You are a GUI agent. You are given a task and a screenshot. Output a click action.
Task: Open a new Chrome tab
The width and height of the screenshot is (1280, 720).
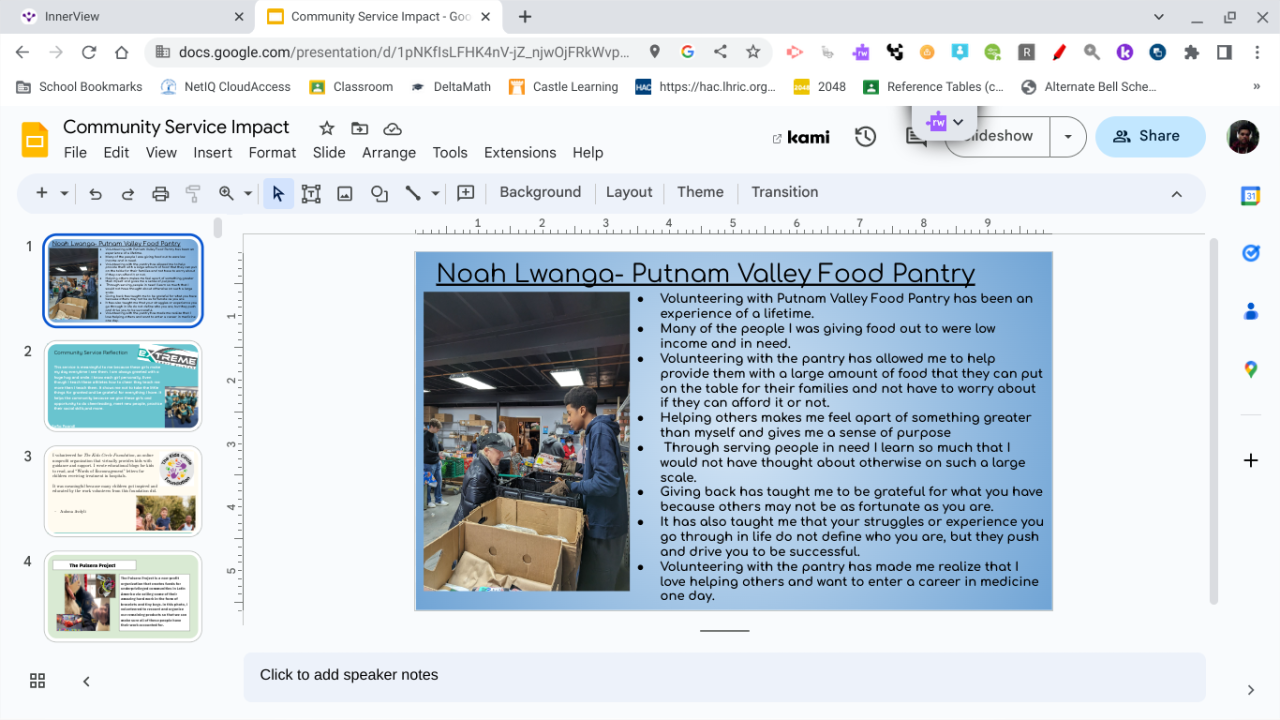525,17
